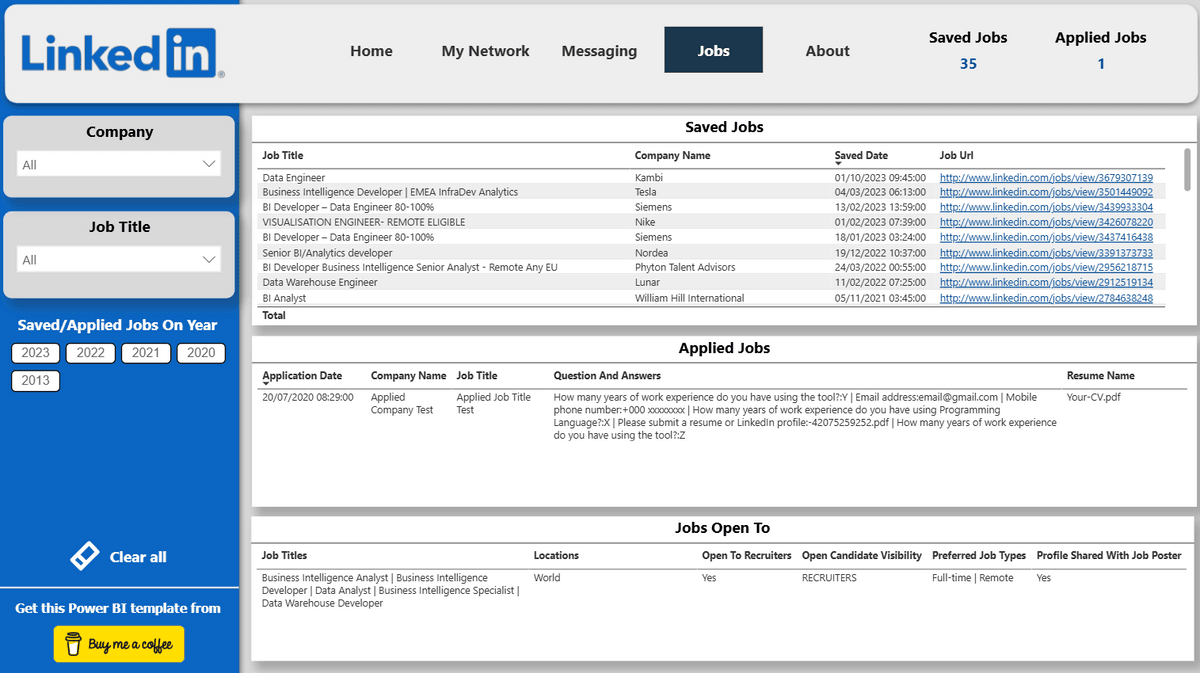1200x673 pixels.
Task: Click Lunar company name cell
Action: pos(648,283)
